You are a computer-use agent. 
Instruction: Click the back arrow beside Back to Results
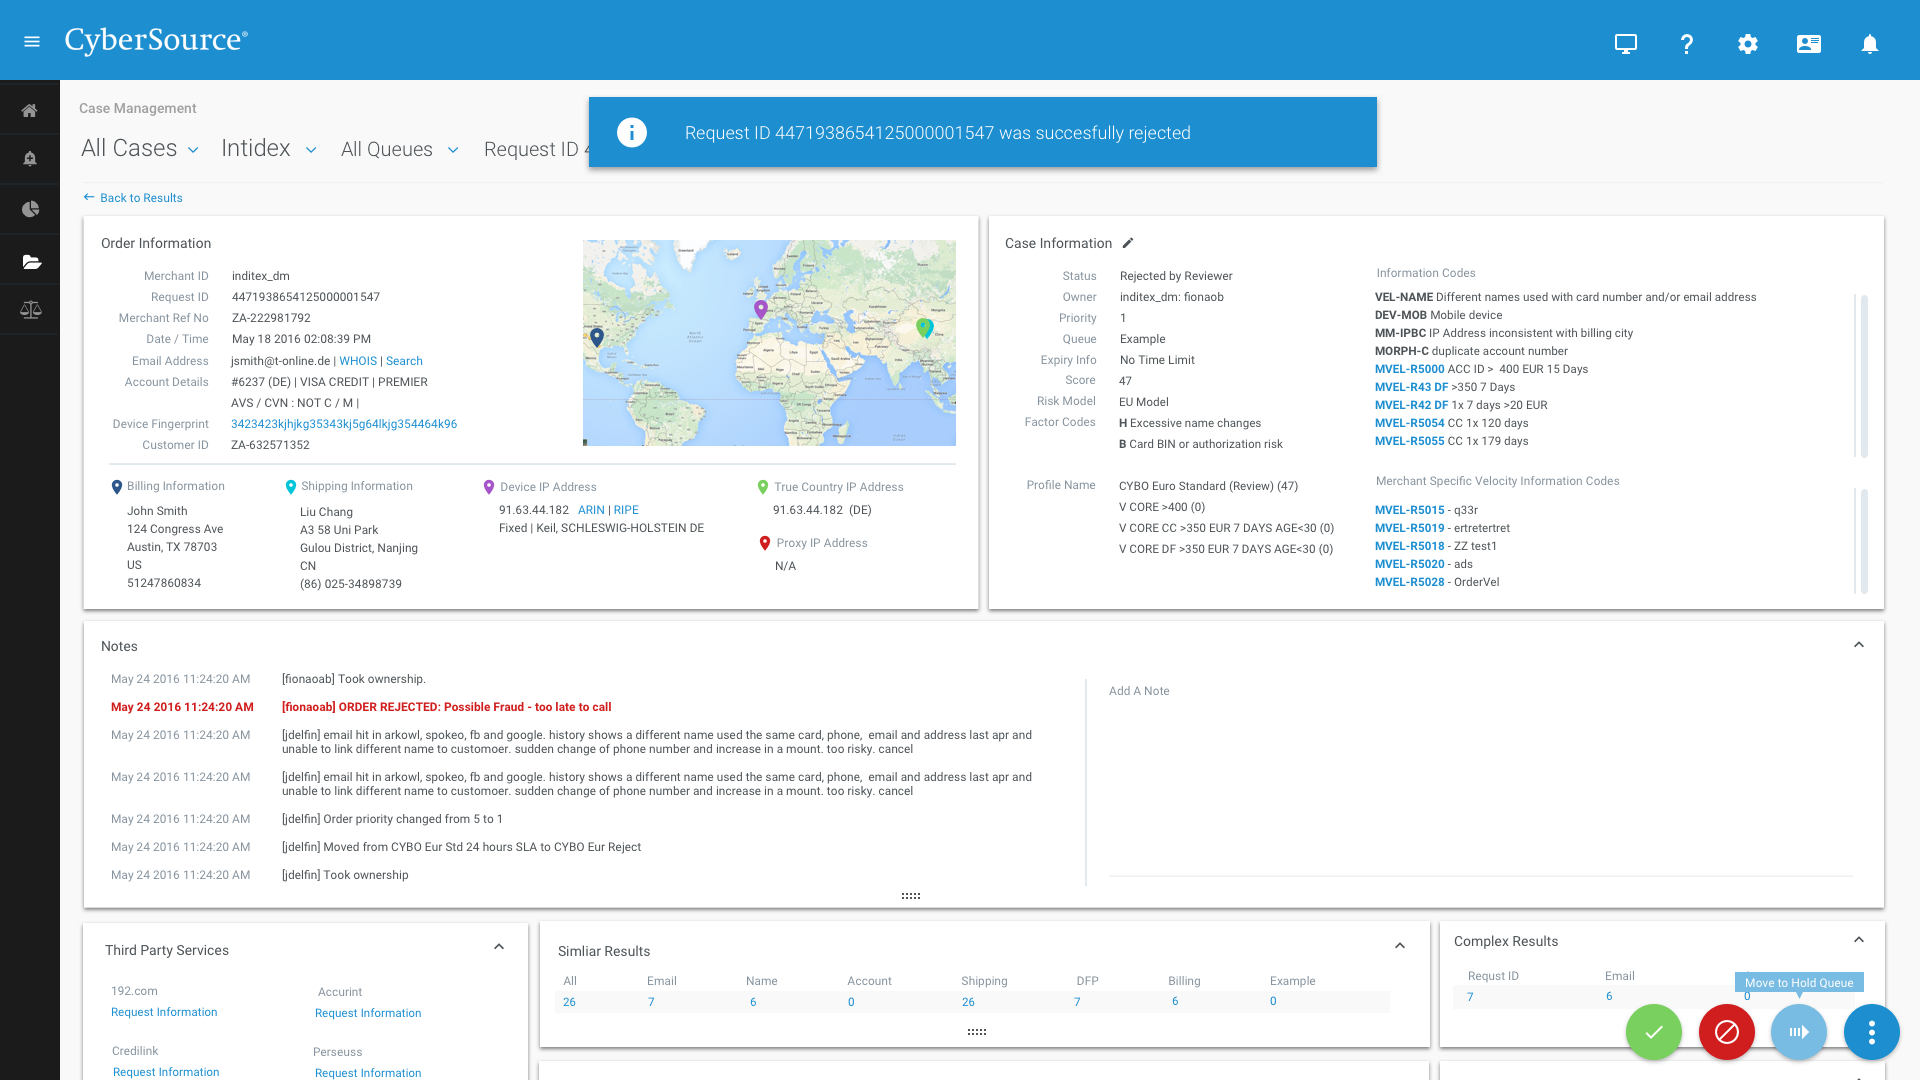[89, 197]
